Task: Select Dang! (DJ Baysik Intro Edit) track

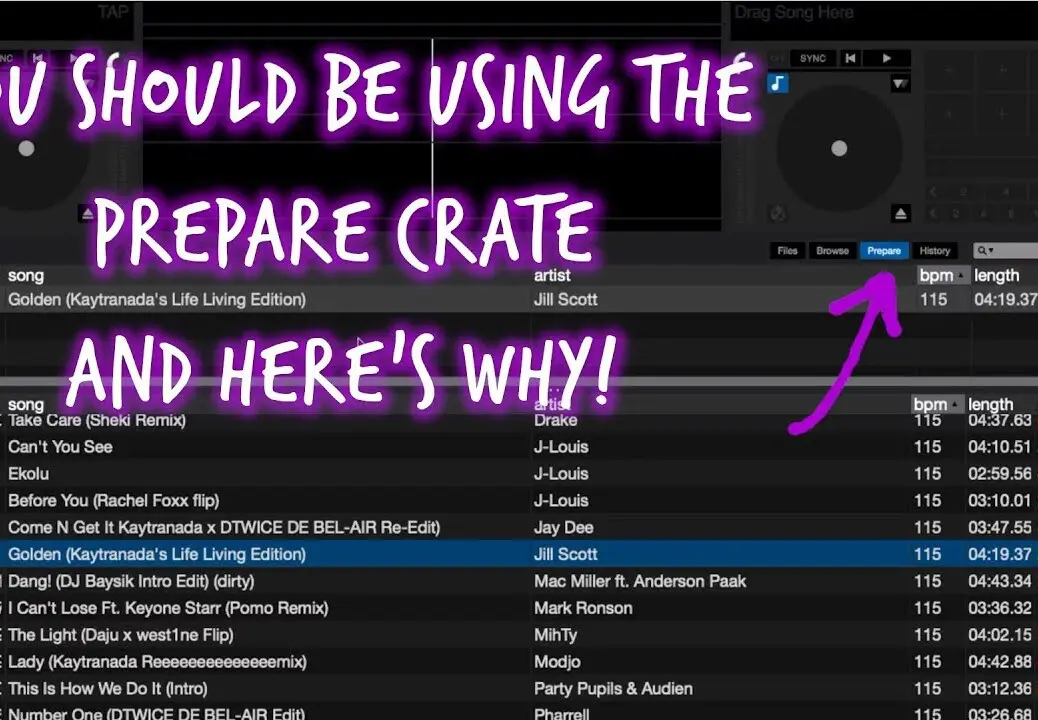Action: pyautogui.click(x=131, y=581)
